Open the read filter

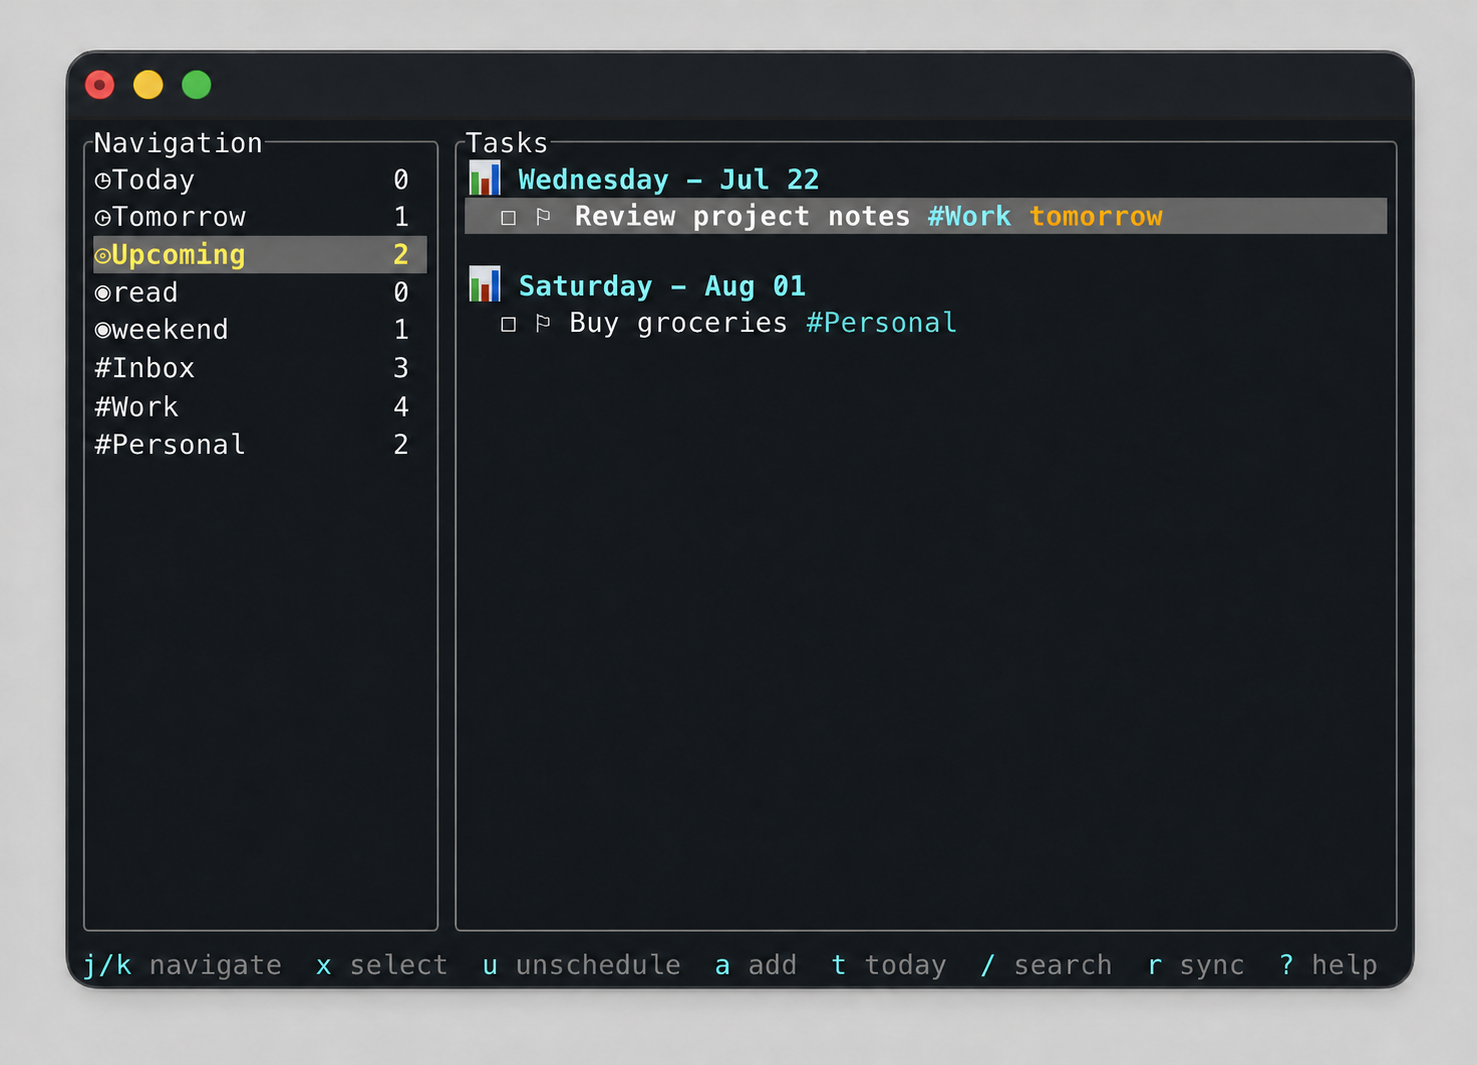coord(260,292)
